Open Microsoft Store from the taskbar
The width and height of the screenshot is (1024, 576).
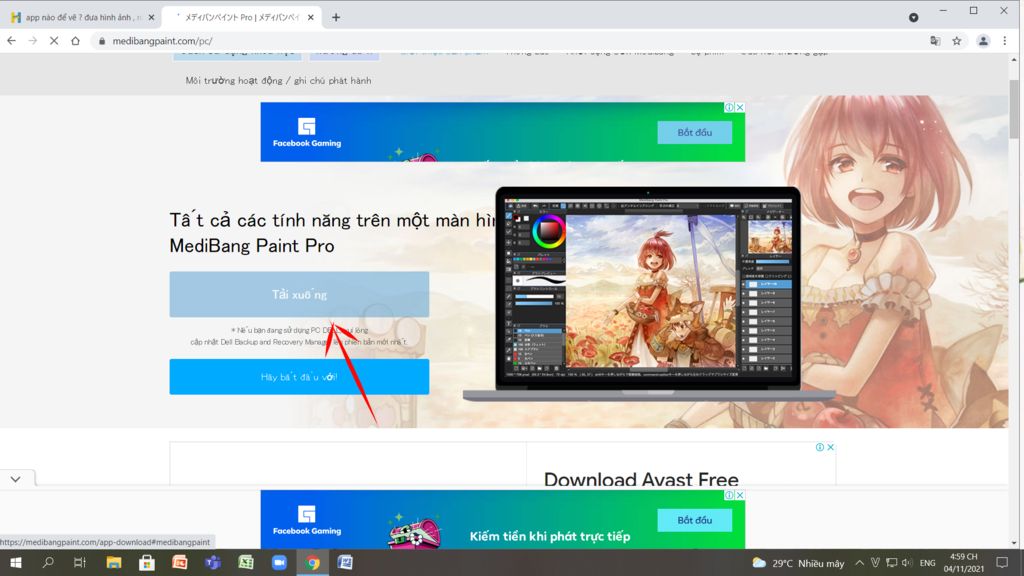pyautogui.click(x=147, y=562)
